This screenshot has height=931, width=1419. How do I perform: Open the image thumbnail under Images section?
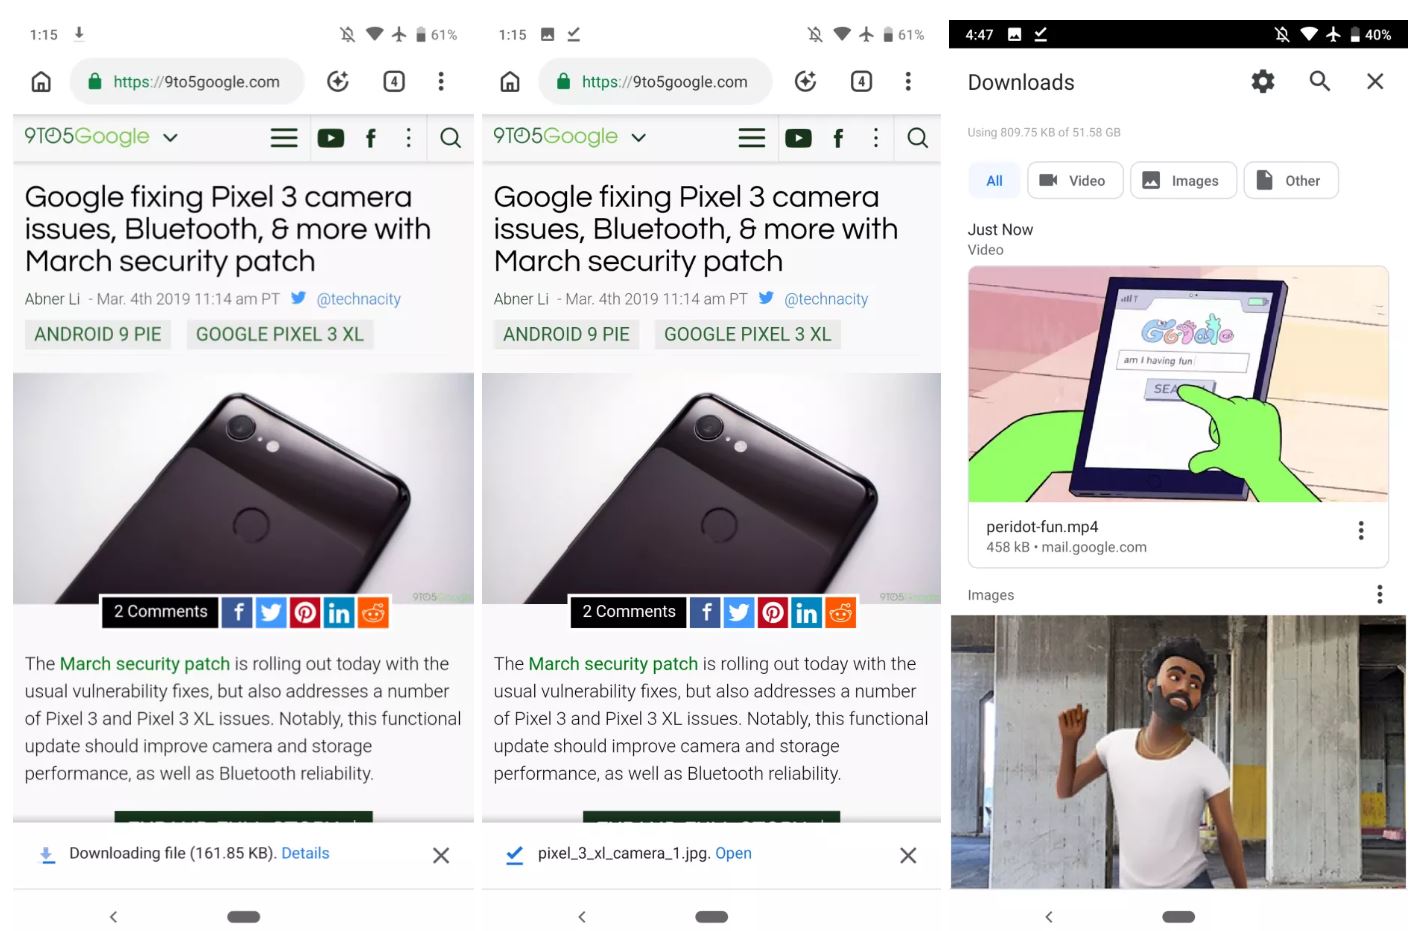pyautogui.click(x=1178, y=751)
